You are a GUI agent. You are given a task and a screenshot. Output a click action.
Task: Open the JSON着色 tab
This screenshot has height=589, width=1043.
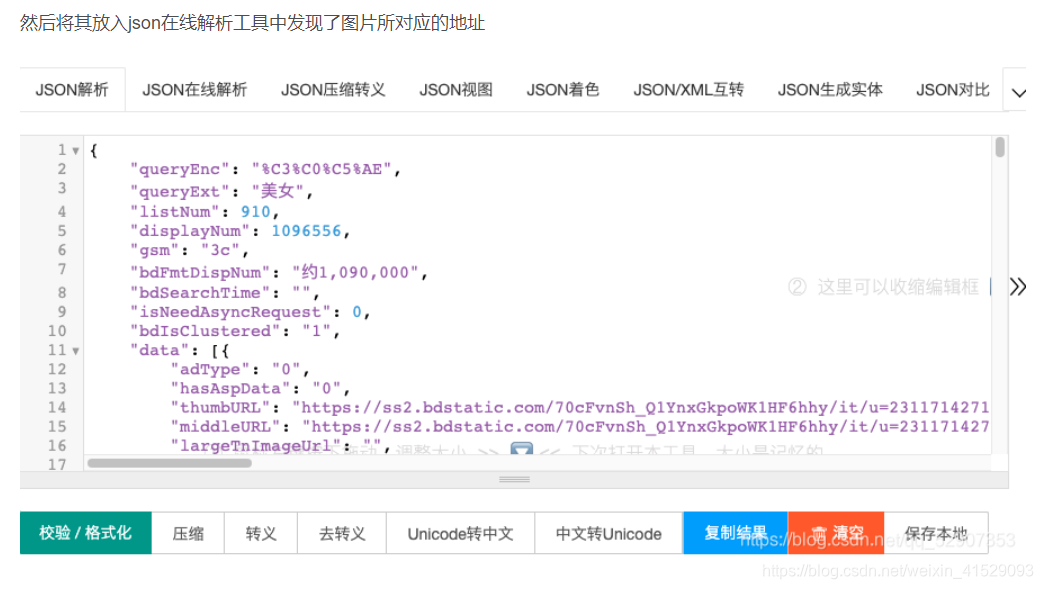563,90
